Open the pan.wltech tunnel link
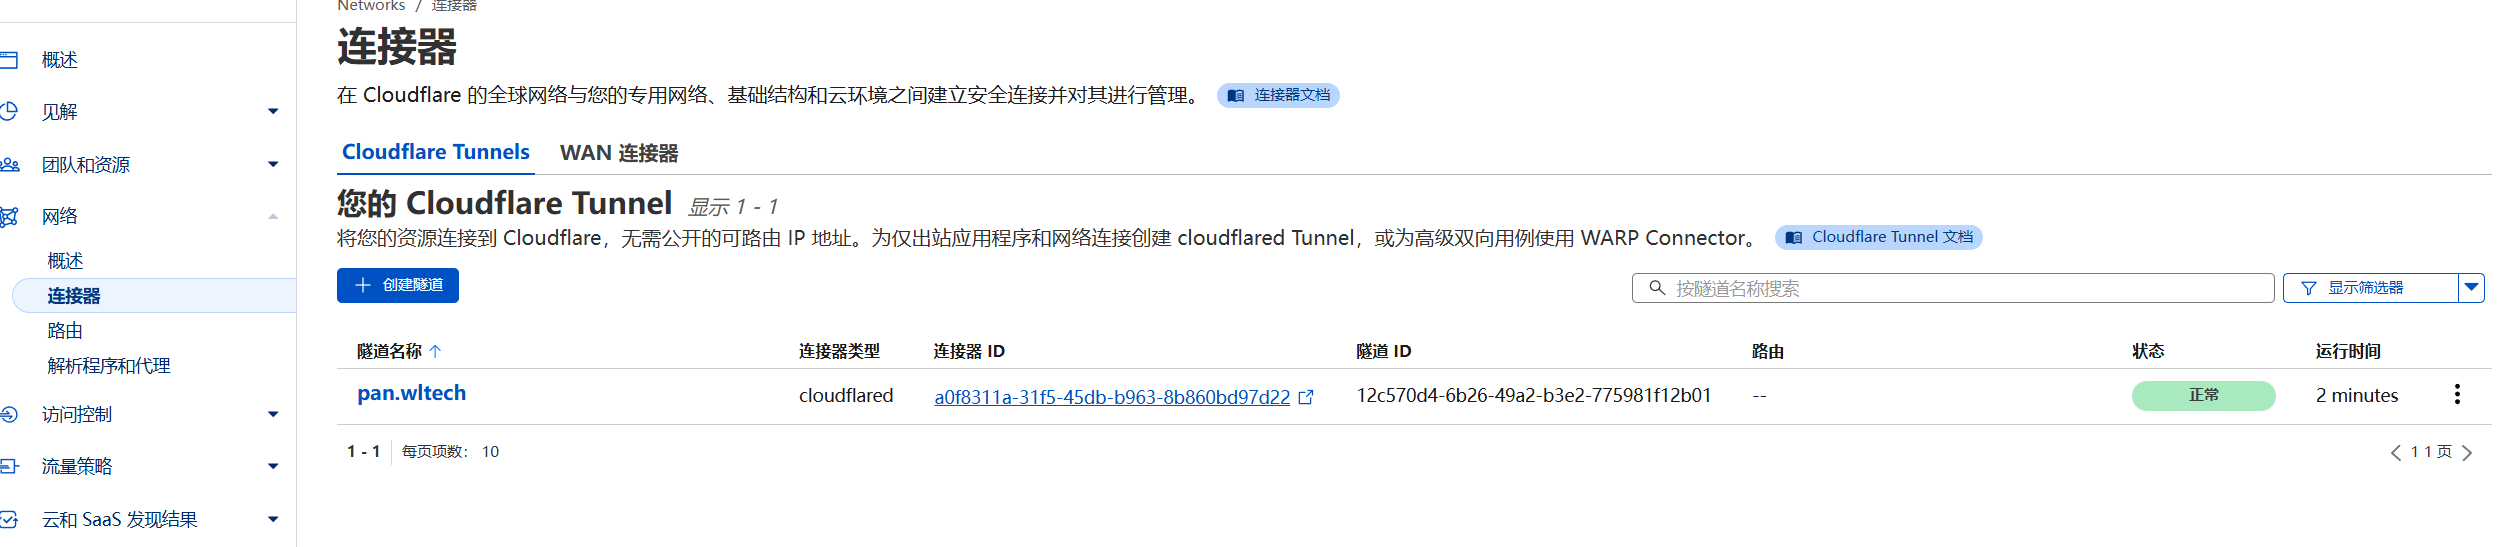The height and width of the screenshot is (547, 2508). click(411, 393)
